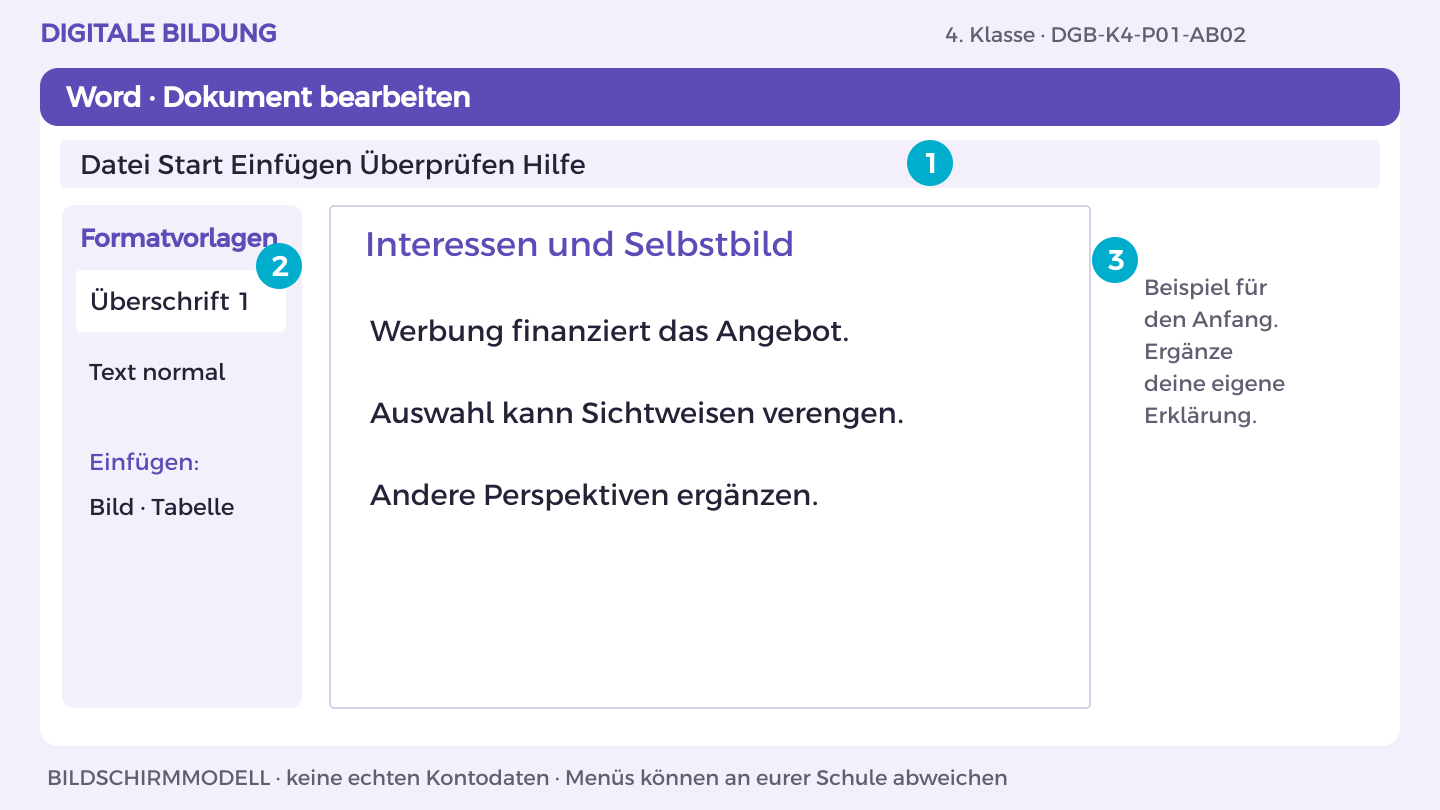Click the Bild · Tabelle insert option
1440x810 pixels.
(x=161, y=507)
